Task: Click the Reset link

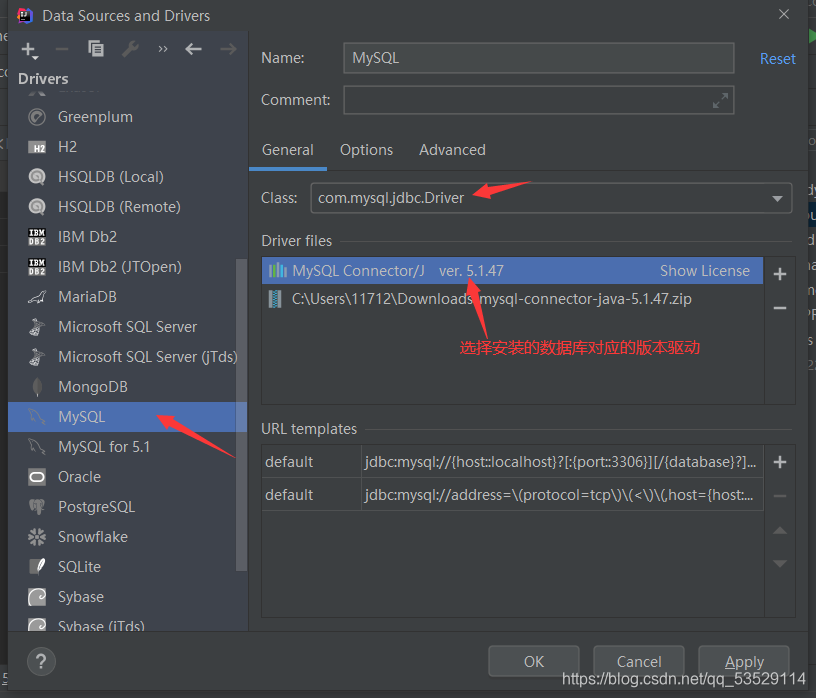Action: click(777, 59)
